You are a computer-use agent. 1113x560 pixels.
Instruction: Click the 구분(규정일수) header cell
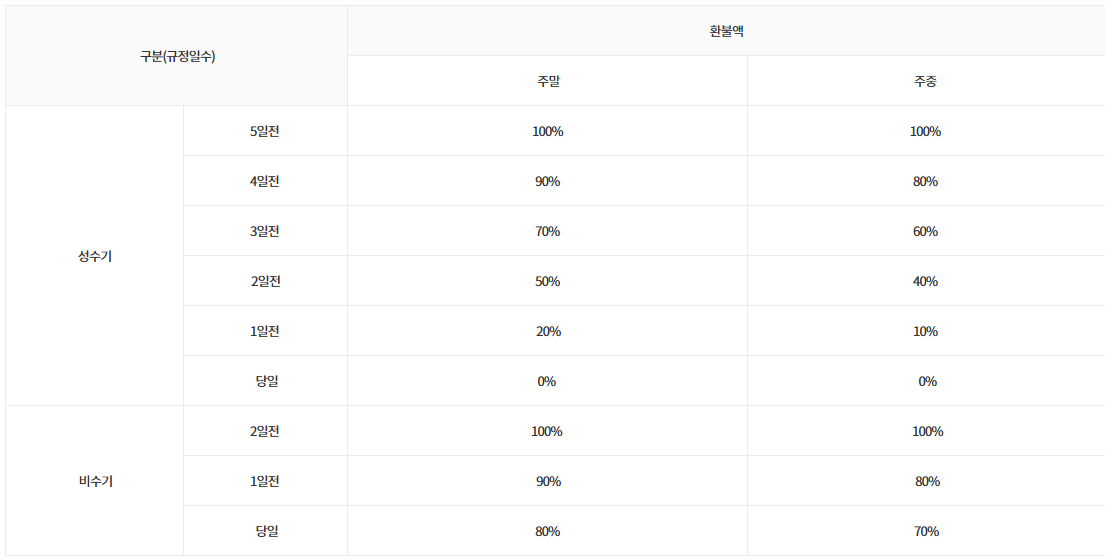tap(177, 56)
